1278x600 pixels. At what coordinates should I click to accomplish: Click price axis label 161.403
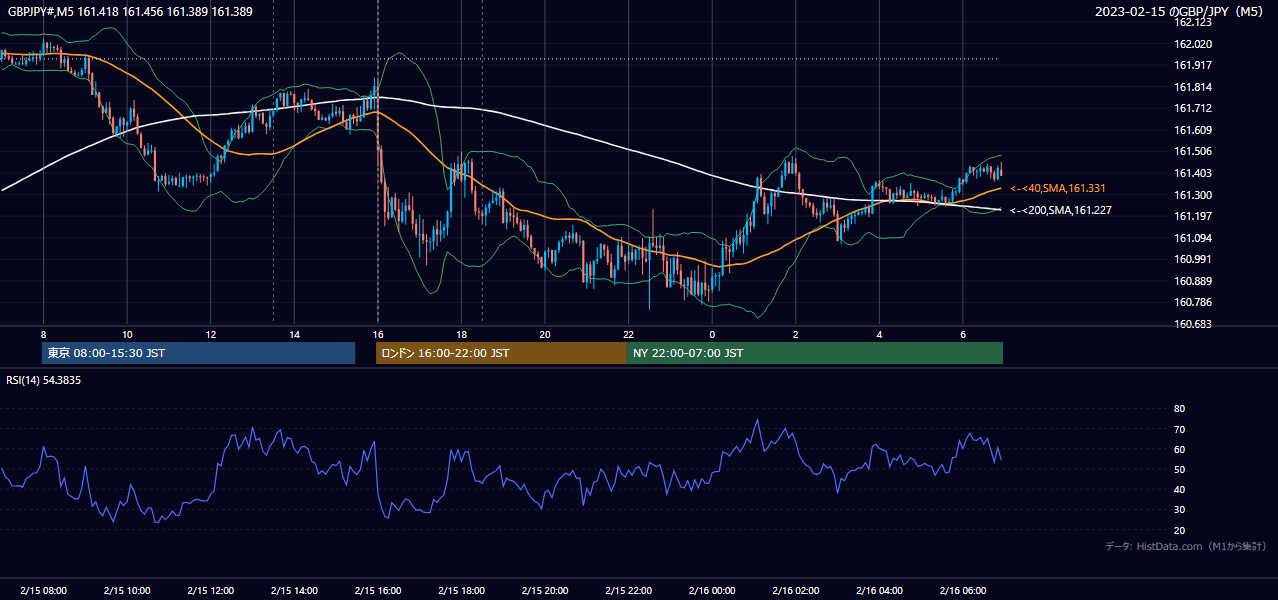pos(1192,173)
